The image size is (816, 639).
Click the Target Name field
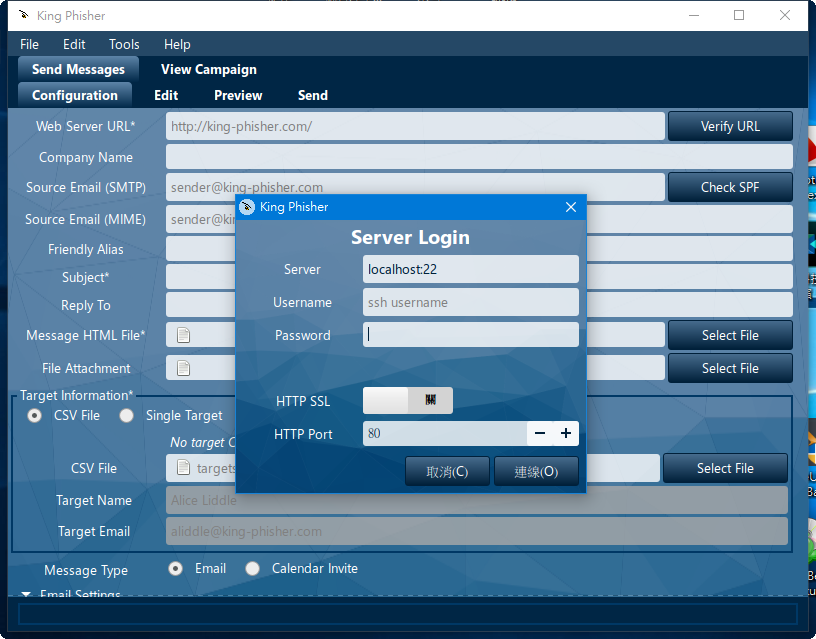point(477,500)
